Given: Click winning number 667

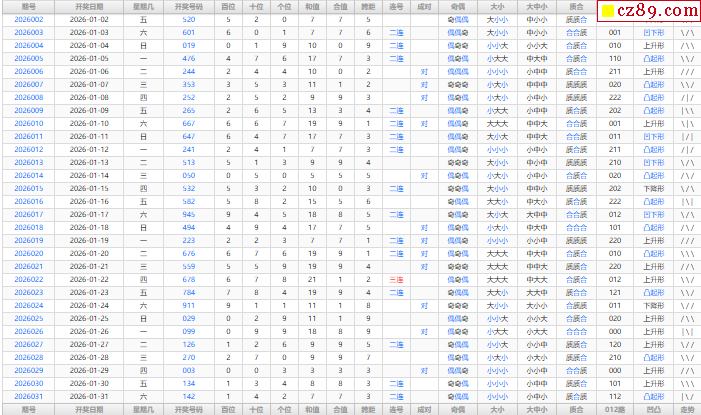Looking at the screenshot, I should point(189,123).
